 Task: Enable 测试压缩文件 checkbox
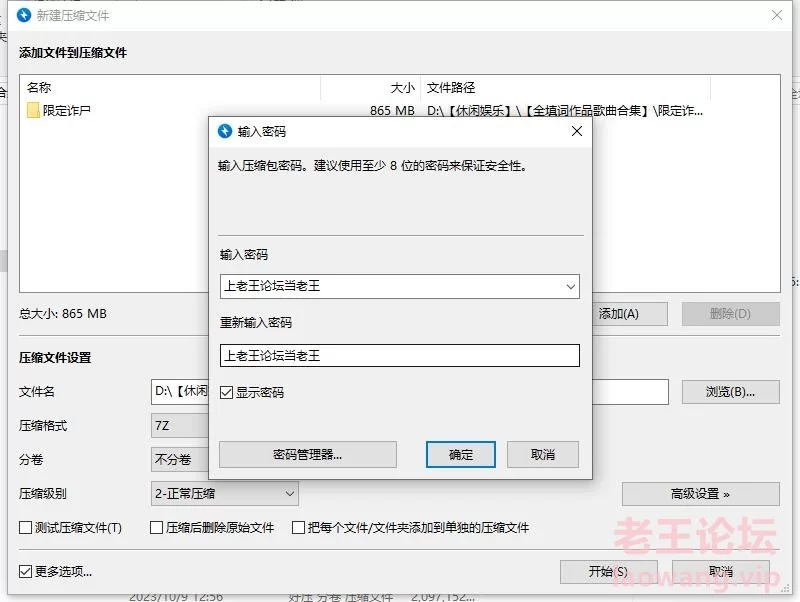pos(26,527)
